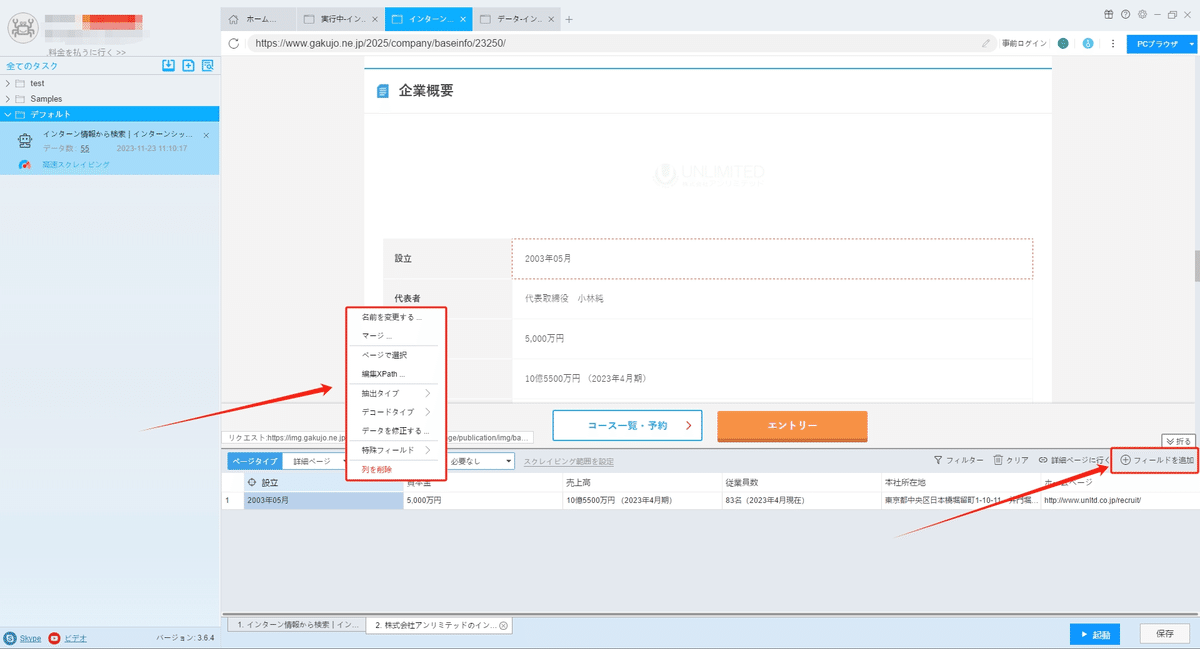Click the クリア trash icon button
The image size is (1200, 649).
coord(1011,461)
